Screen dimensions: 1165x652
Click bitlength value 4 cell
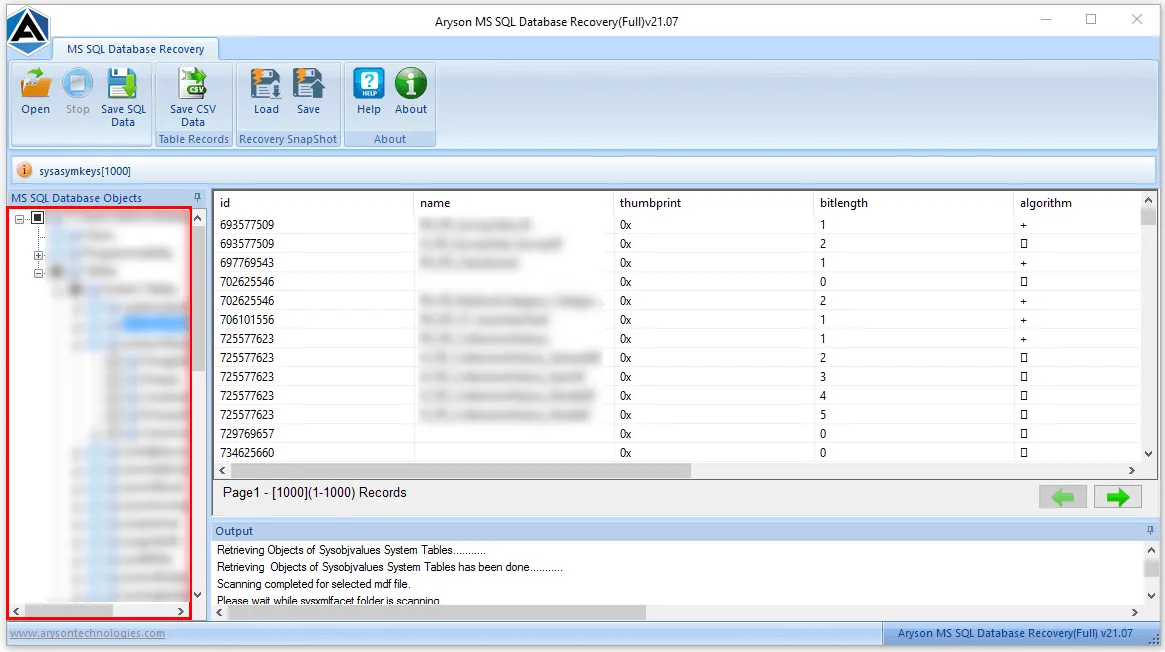pyautogui.click(x=913, y=396)
